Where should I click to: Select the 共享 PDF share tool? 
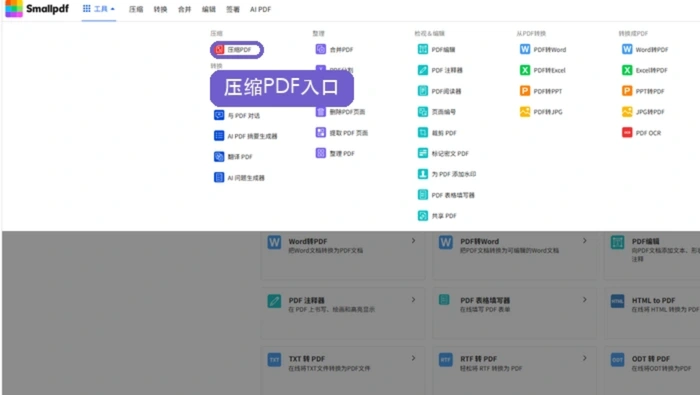437,216
